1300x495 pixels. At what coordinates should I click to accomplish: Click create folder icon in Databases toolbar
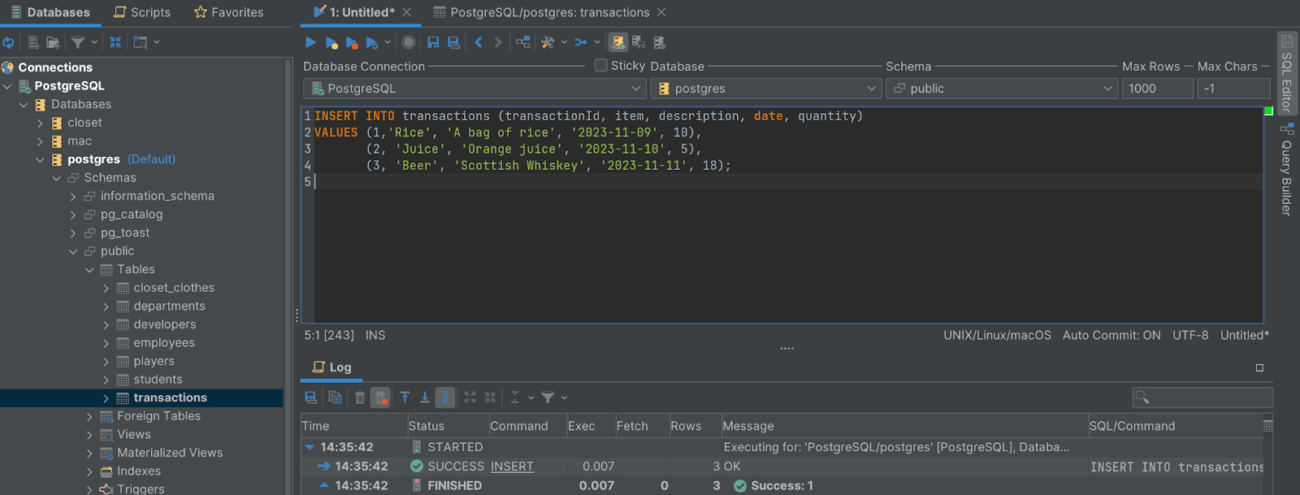52,42
